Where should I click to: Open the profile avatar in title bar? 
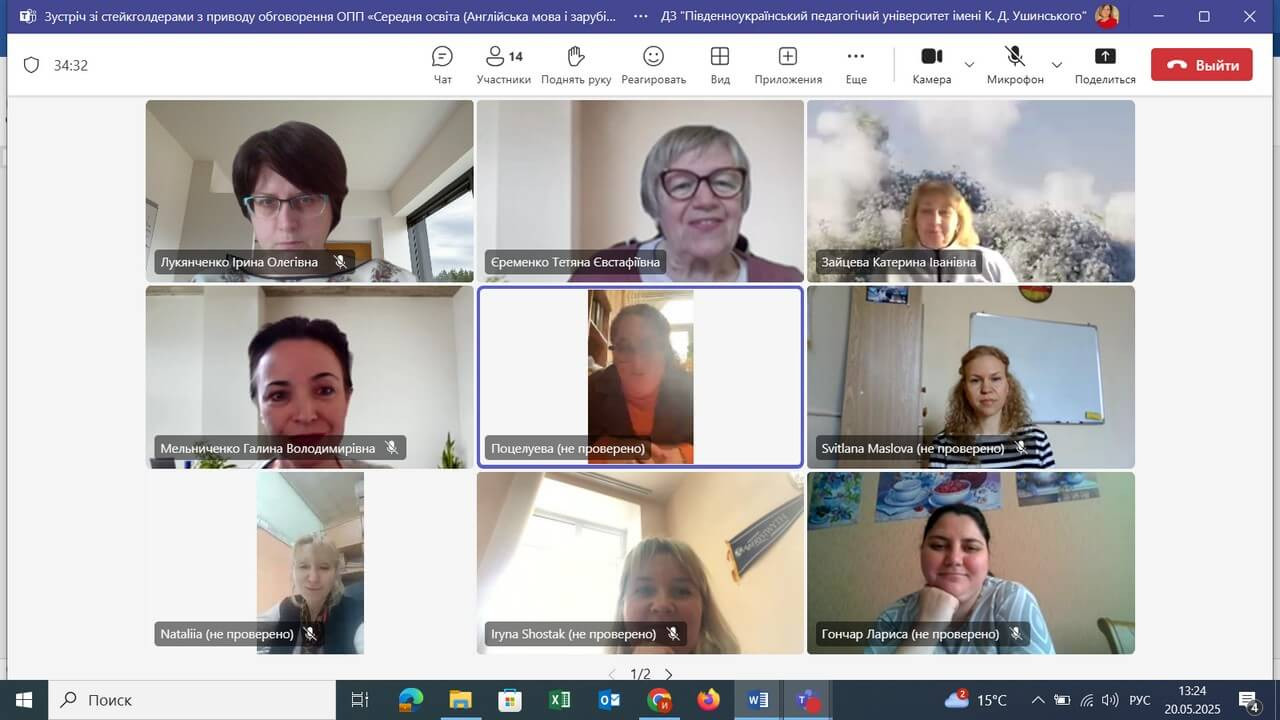[x=1106, y=16]
